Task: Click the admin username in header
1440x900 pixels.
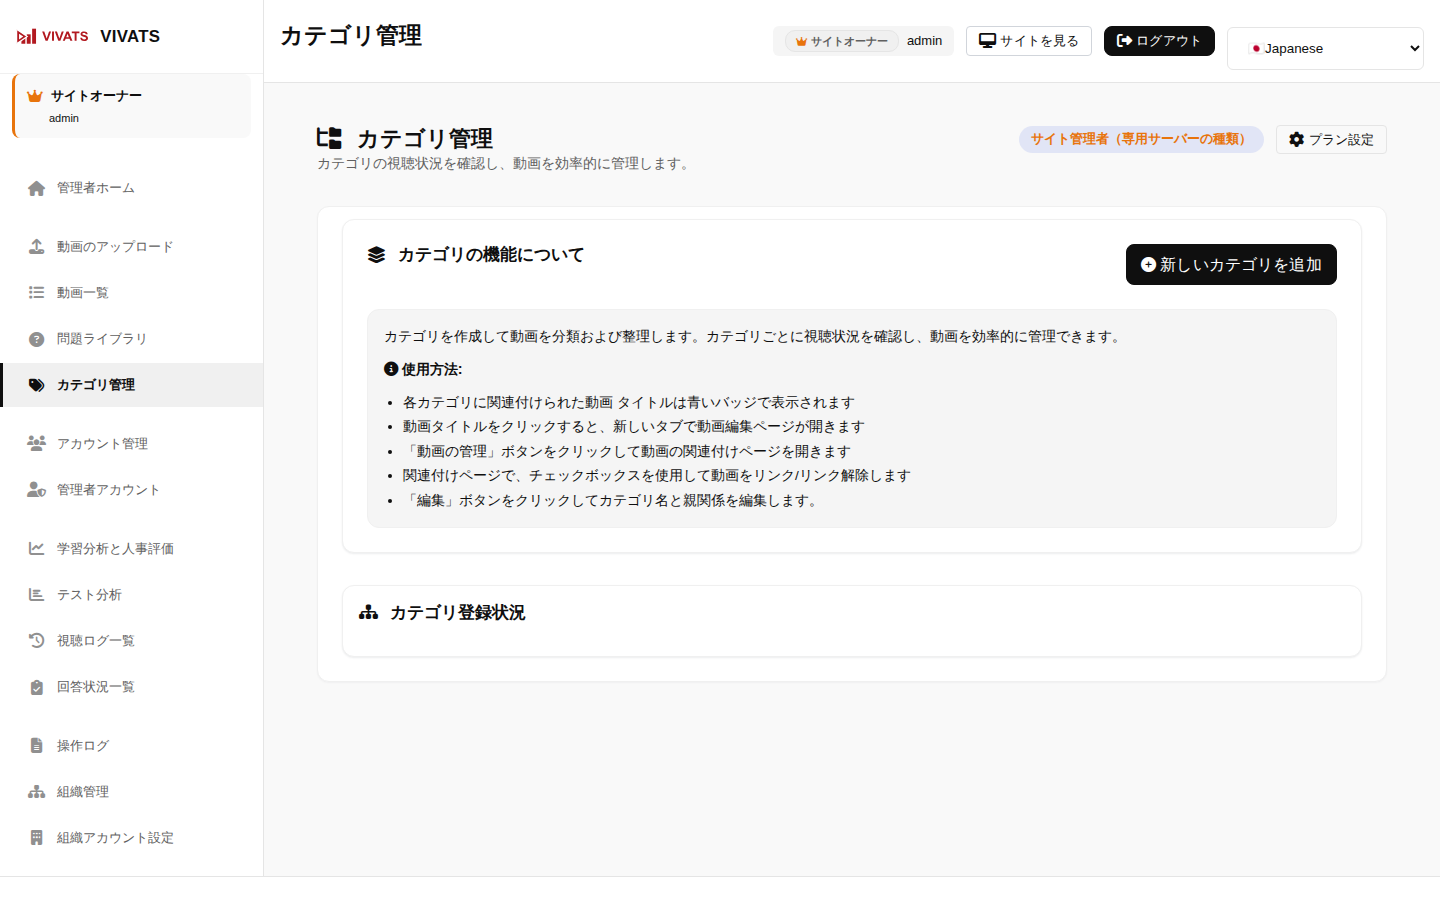Action: tap(925, 41)
